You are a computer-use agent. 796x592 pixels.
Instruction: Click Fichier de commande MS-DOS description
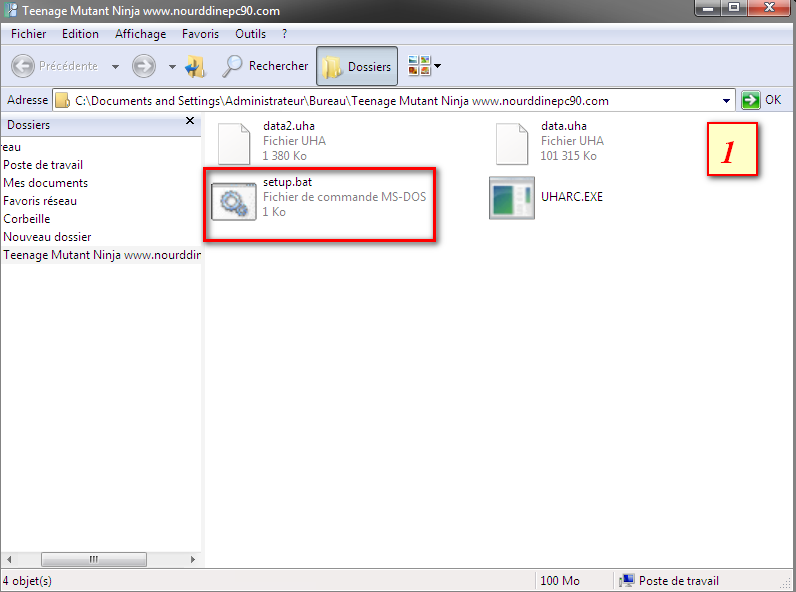coord(344,197)
